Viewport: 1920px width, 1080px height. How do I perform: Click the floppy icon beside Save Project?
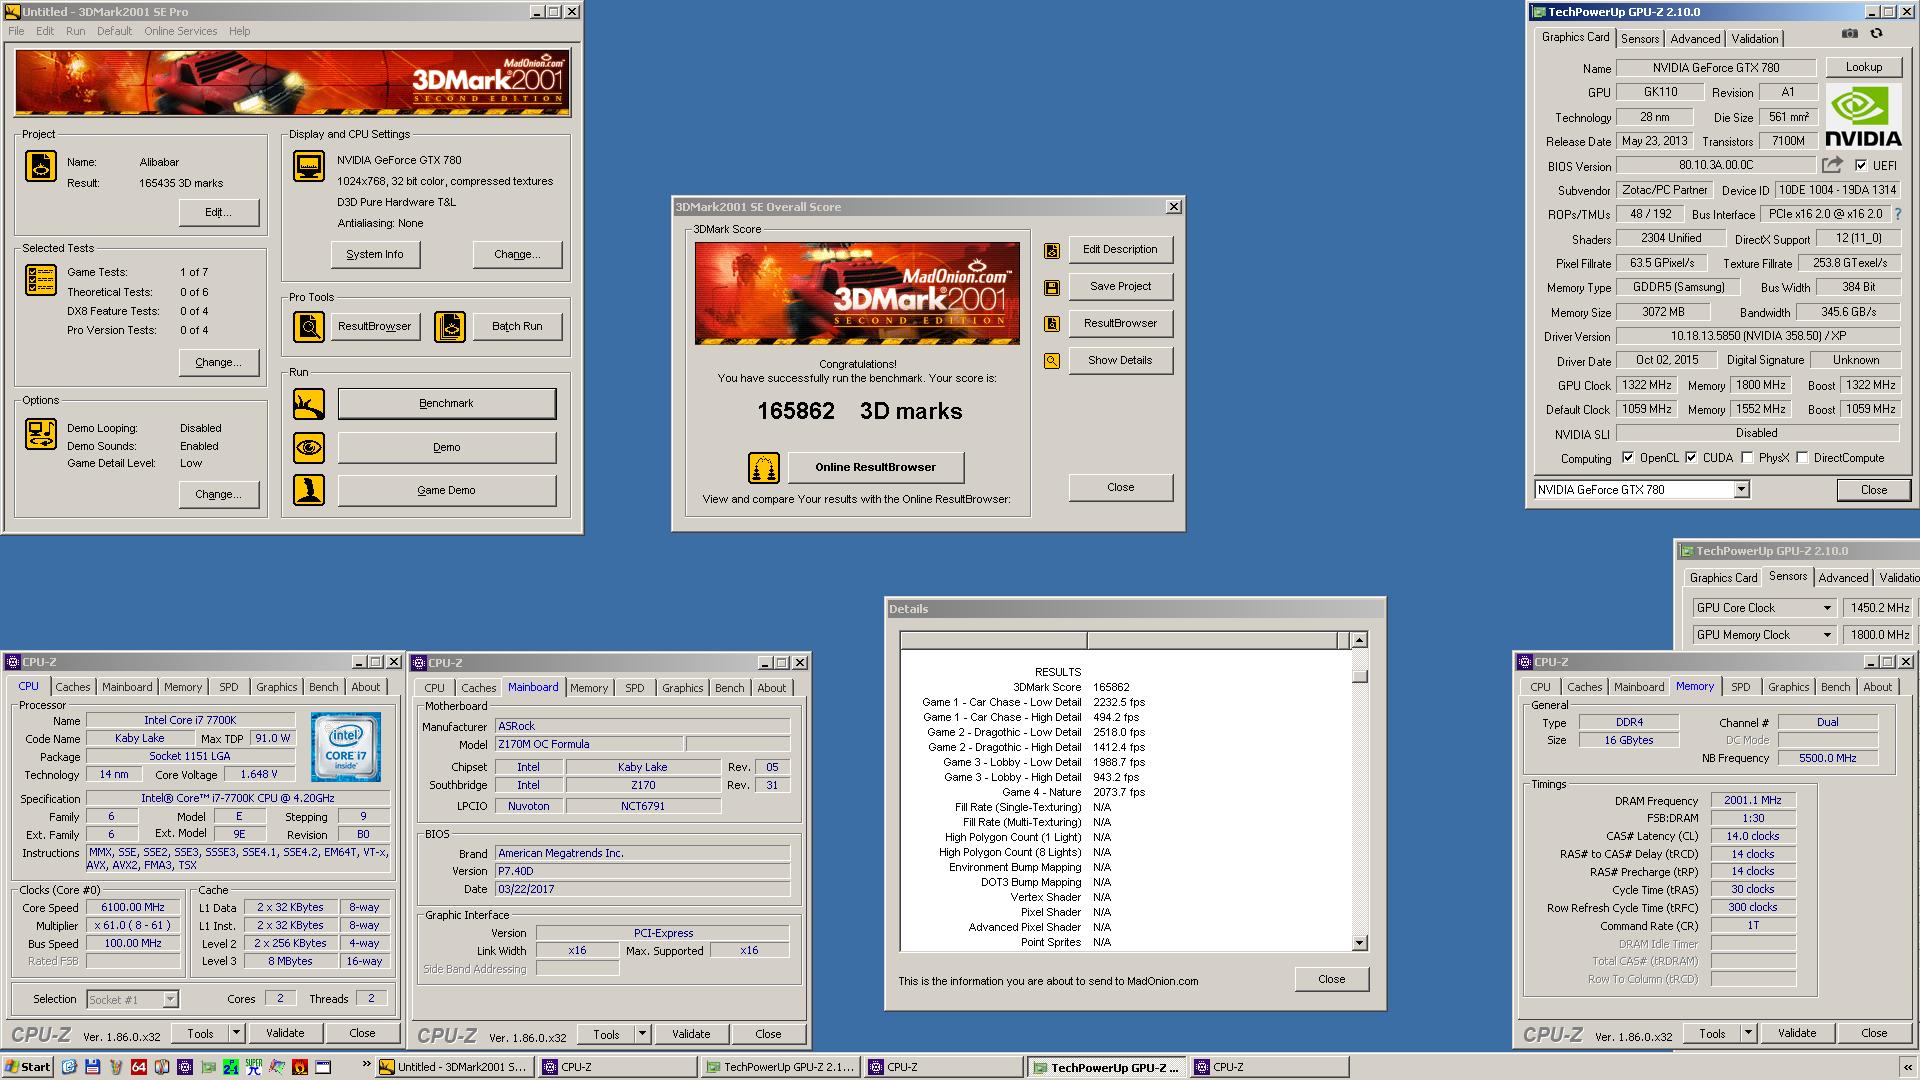pyautogui.click(x=1052, y=288)
